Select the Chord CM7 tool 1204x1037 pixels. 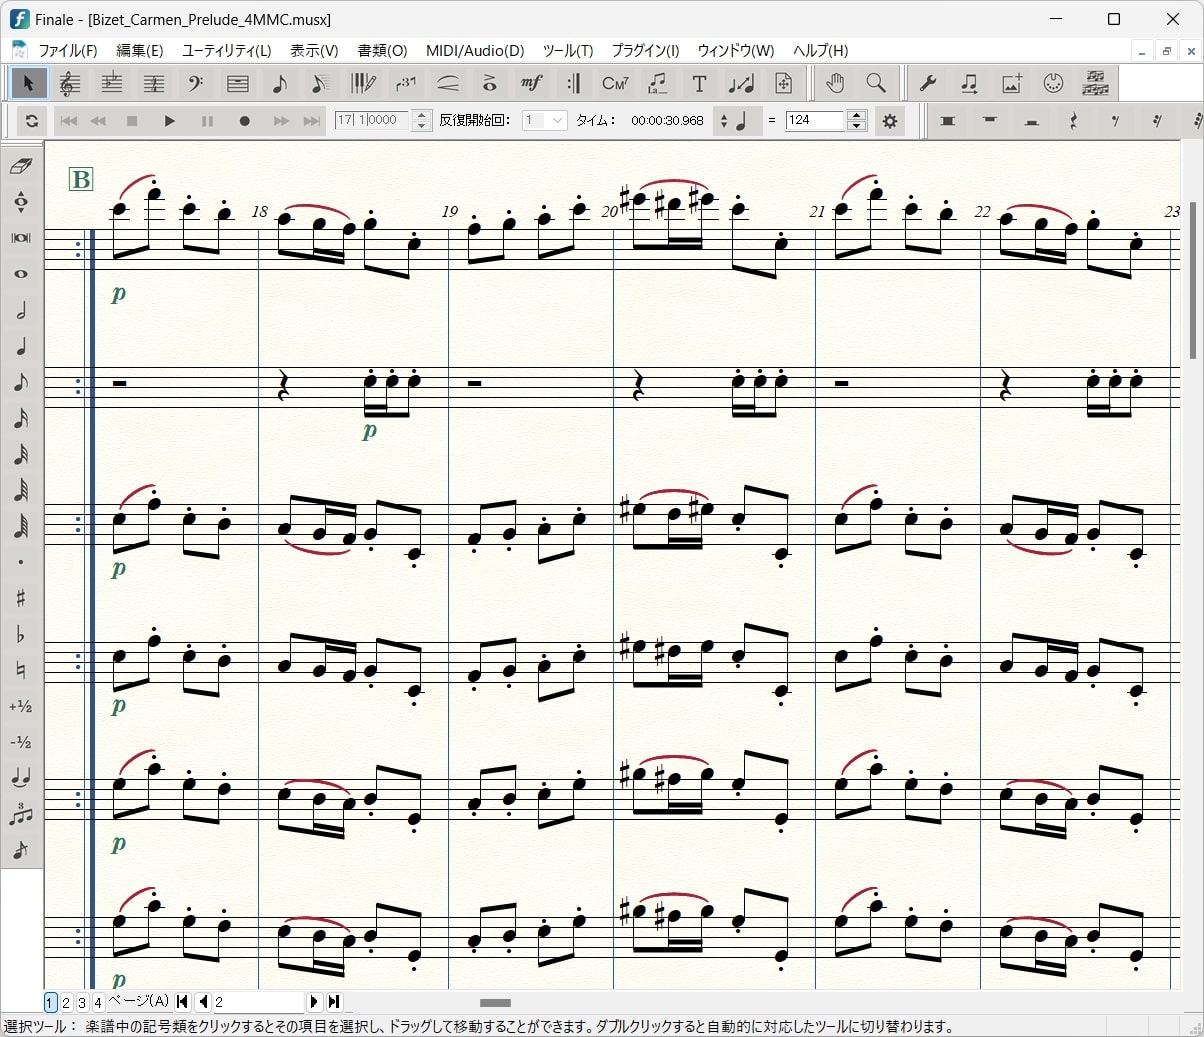click(615, 84)
